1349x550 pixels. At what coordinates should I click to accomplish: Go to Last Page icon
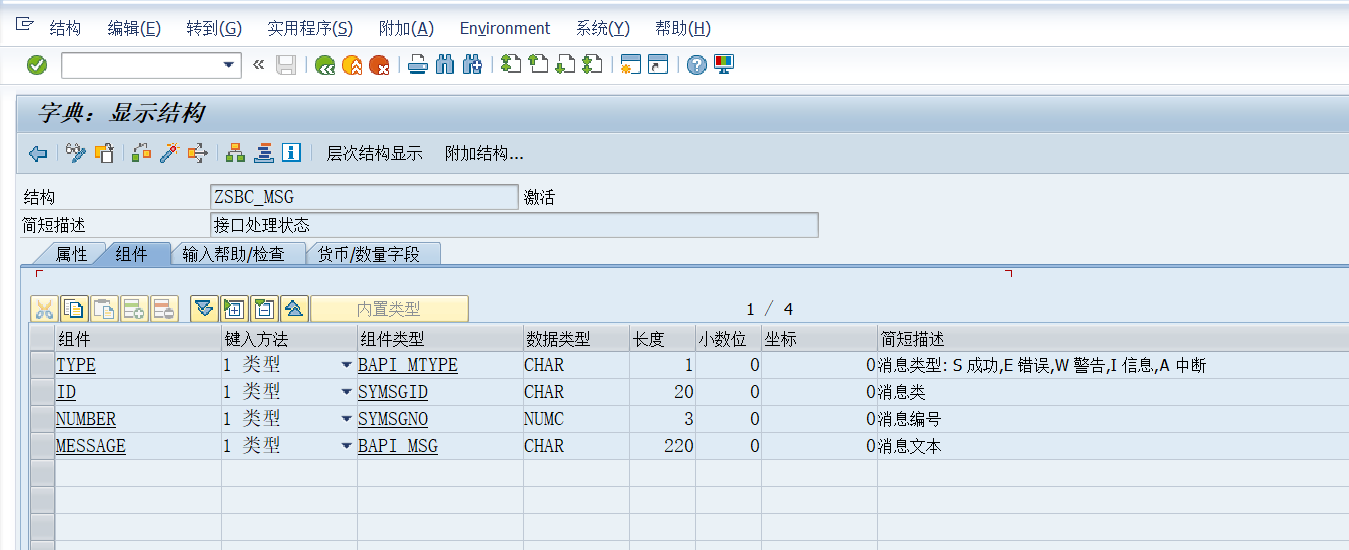tap(592, 65)
